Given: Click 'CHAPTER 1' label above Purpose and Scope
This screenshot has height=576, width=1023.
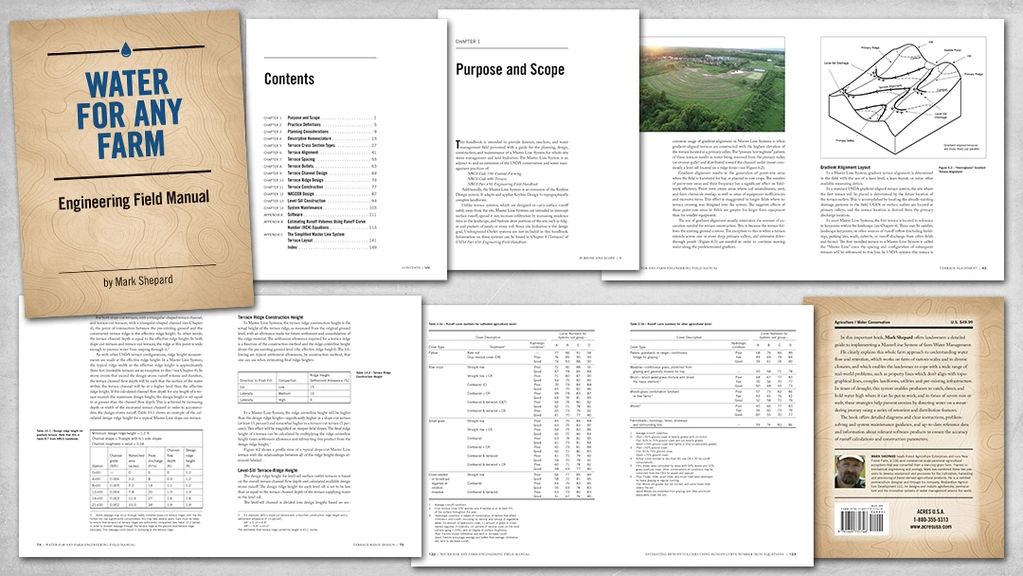Looking at the screenshot, I should point(467,41).
